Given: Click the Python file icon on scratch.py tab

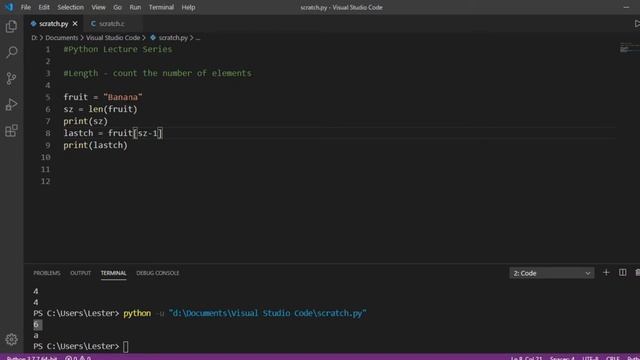Looking at the screenshot, I should [x=33, y=24].
